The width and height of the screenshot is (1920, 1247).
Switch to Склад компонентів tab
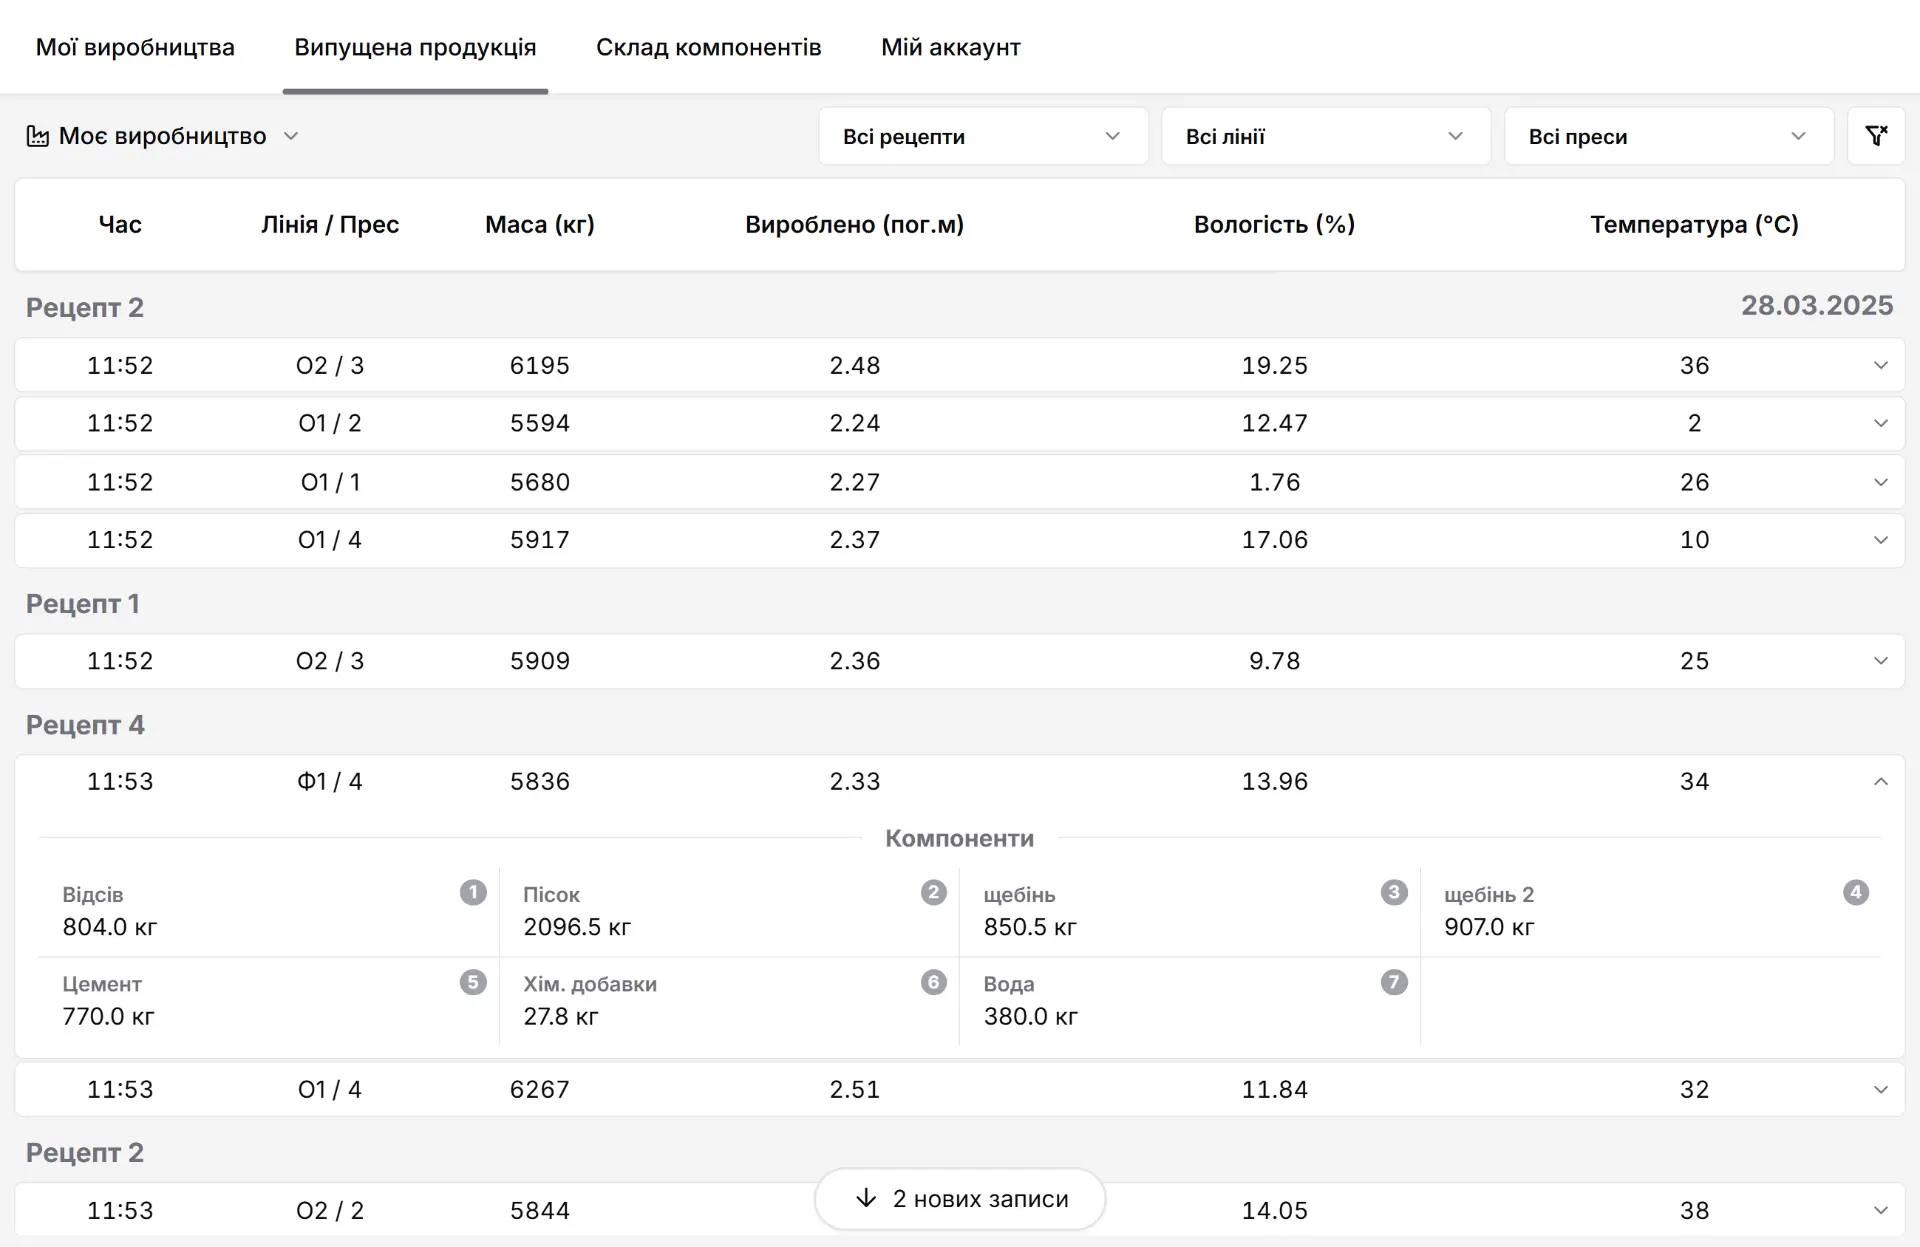(708, 47)
